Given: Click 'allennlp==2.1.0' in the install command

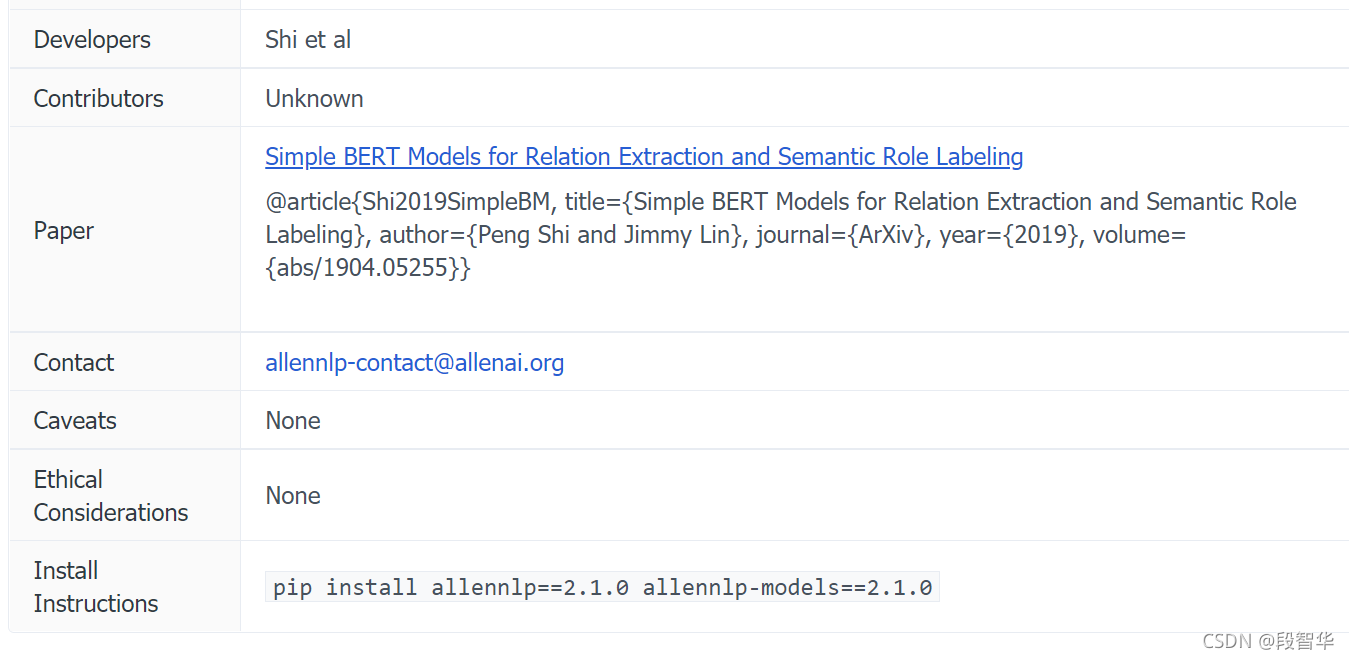Looking at the screenshot, I should (530, 587).
